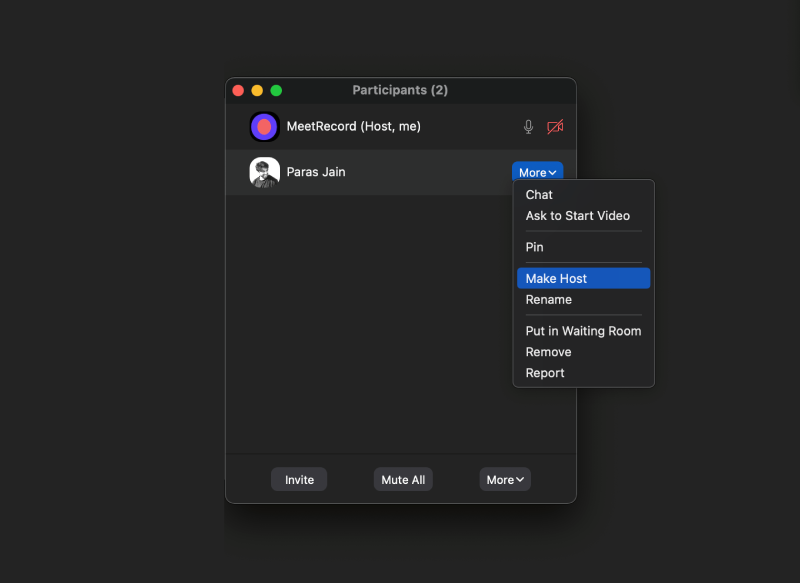This screenshot has height=583, width=800.
Task: Open the More dropdown next to Paras Jain
Action: coord(537,171)
